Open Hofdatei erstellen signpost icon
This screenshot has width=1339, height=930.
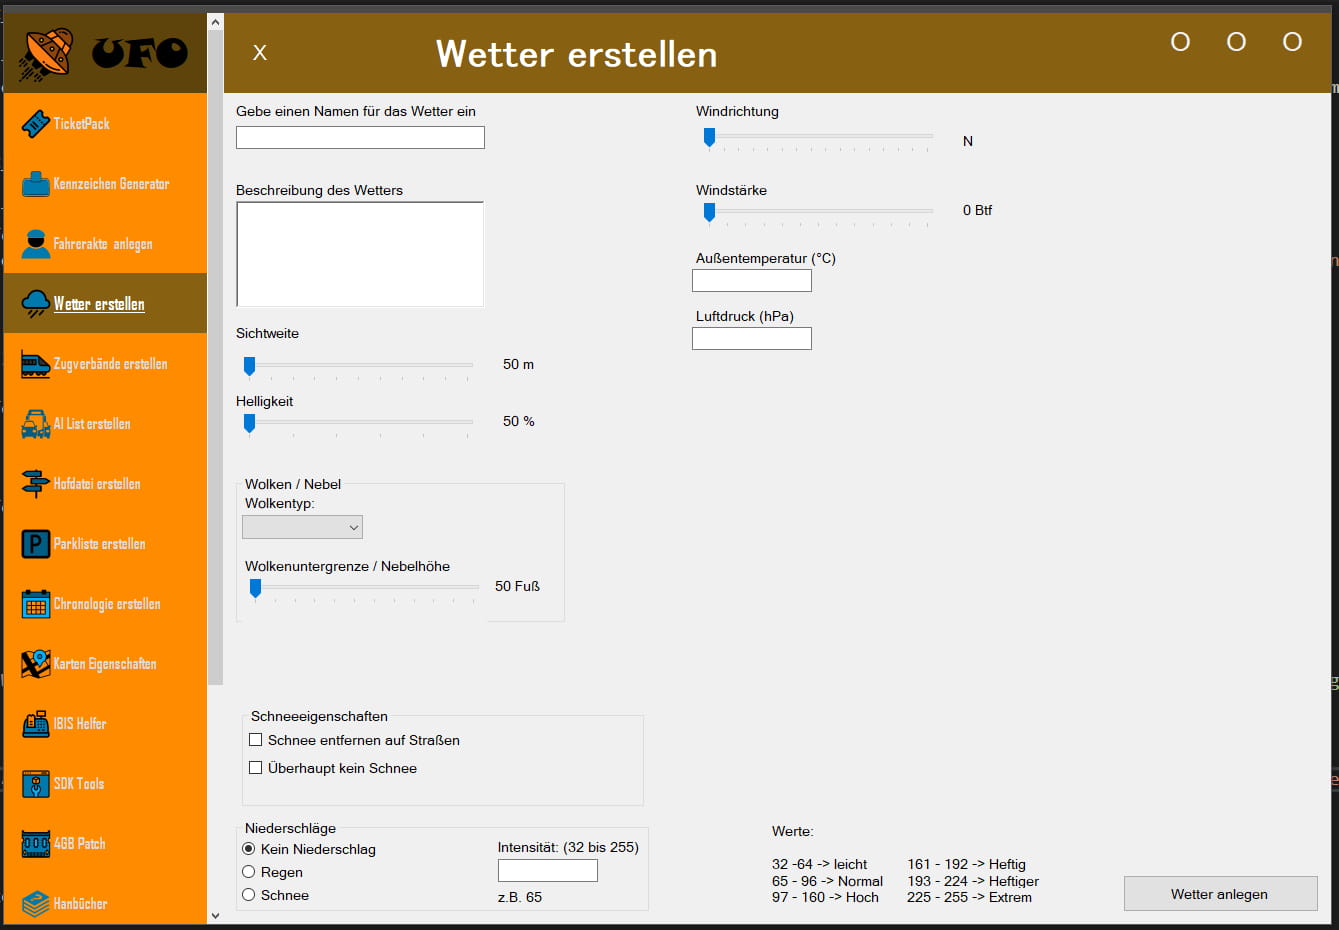coord(35,484)
